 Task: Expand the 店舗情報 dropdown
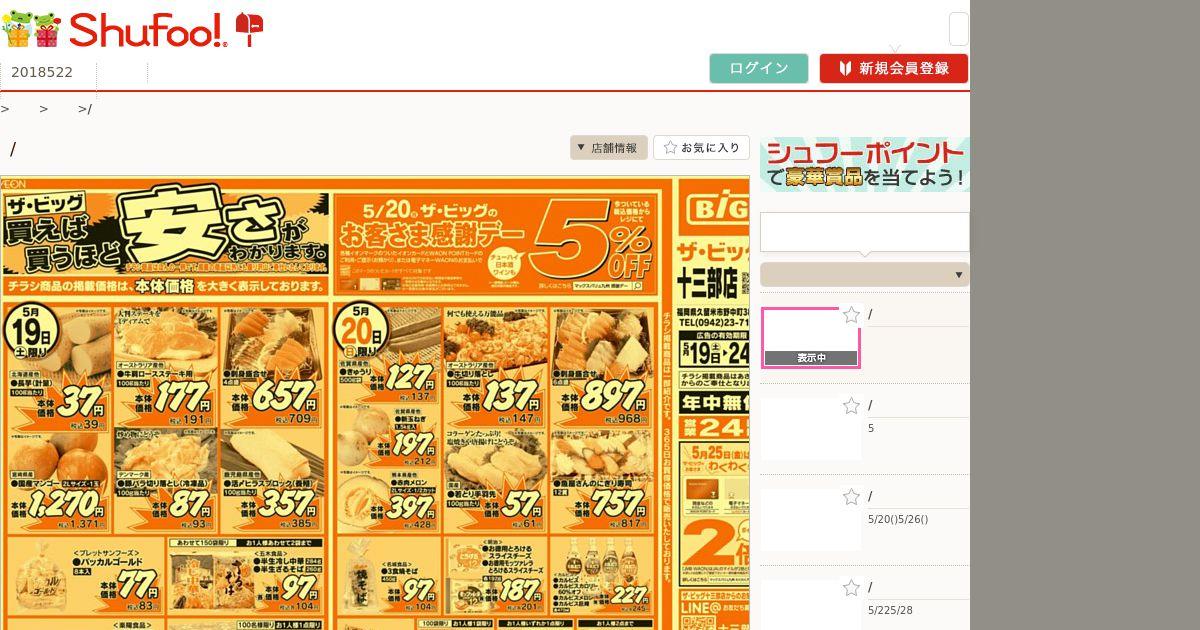[609, 147]
